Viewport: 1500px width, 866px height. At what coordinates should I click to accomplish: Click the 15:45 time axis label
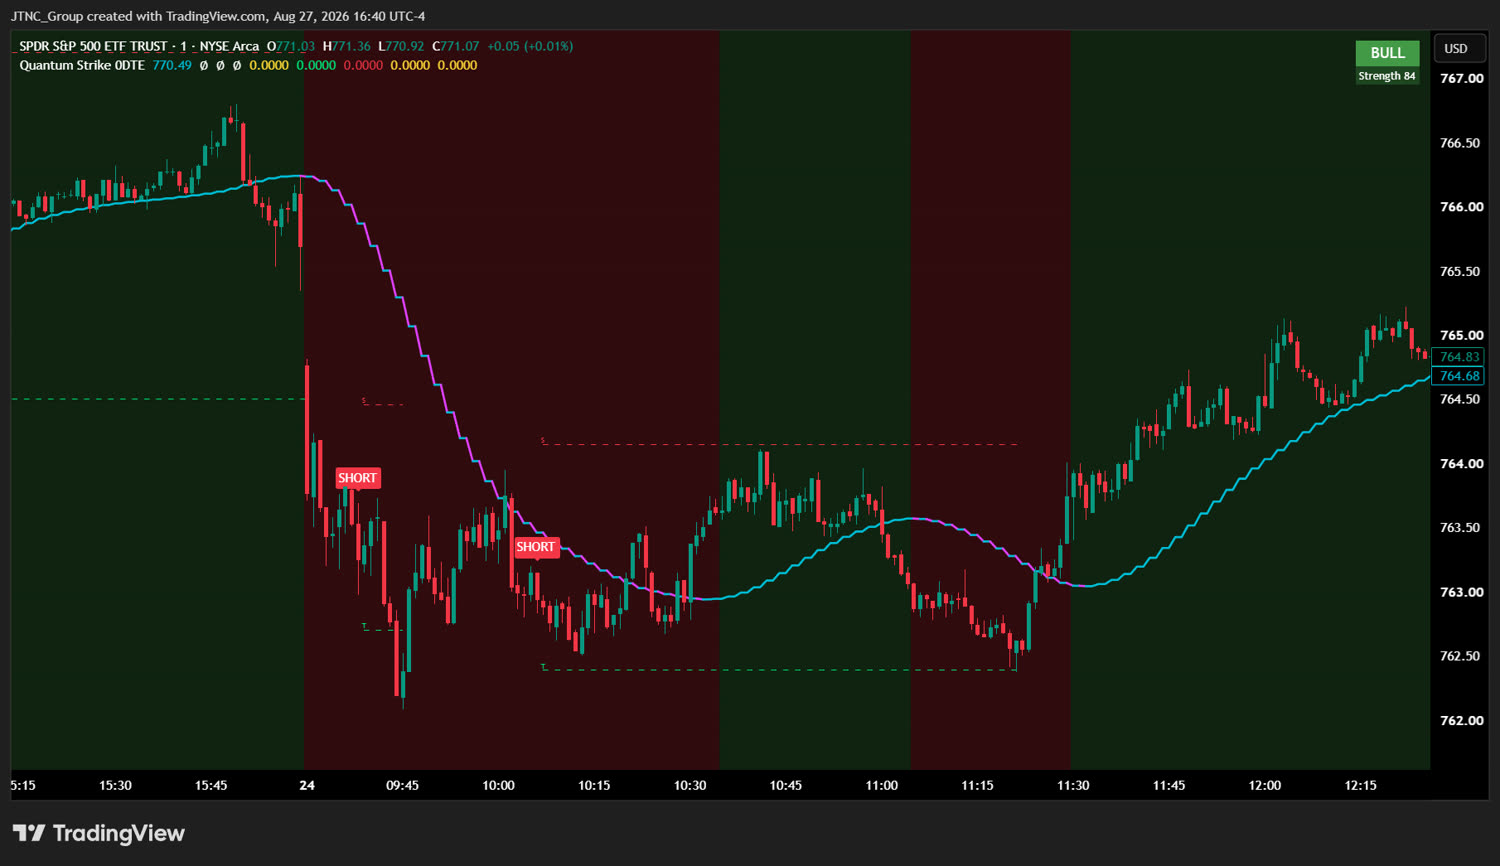click(211, 785)
